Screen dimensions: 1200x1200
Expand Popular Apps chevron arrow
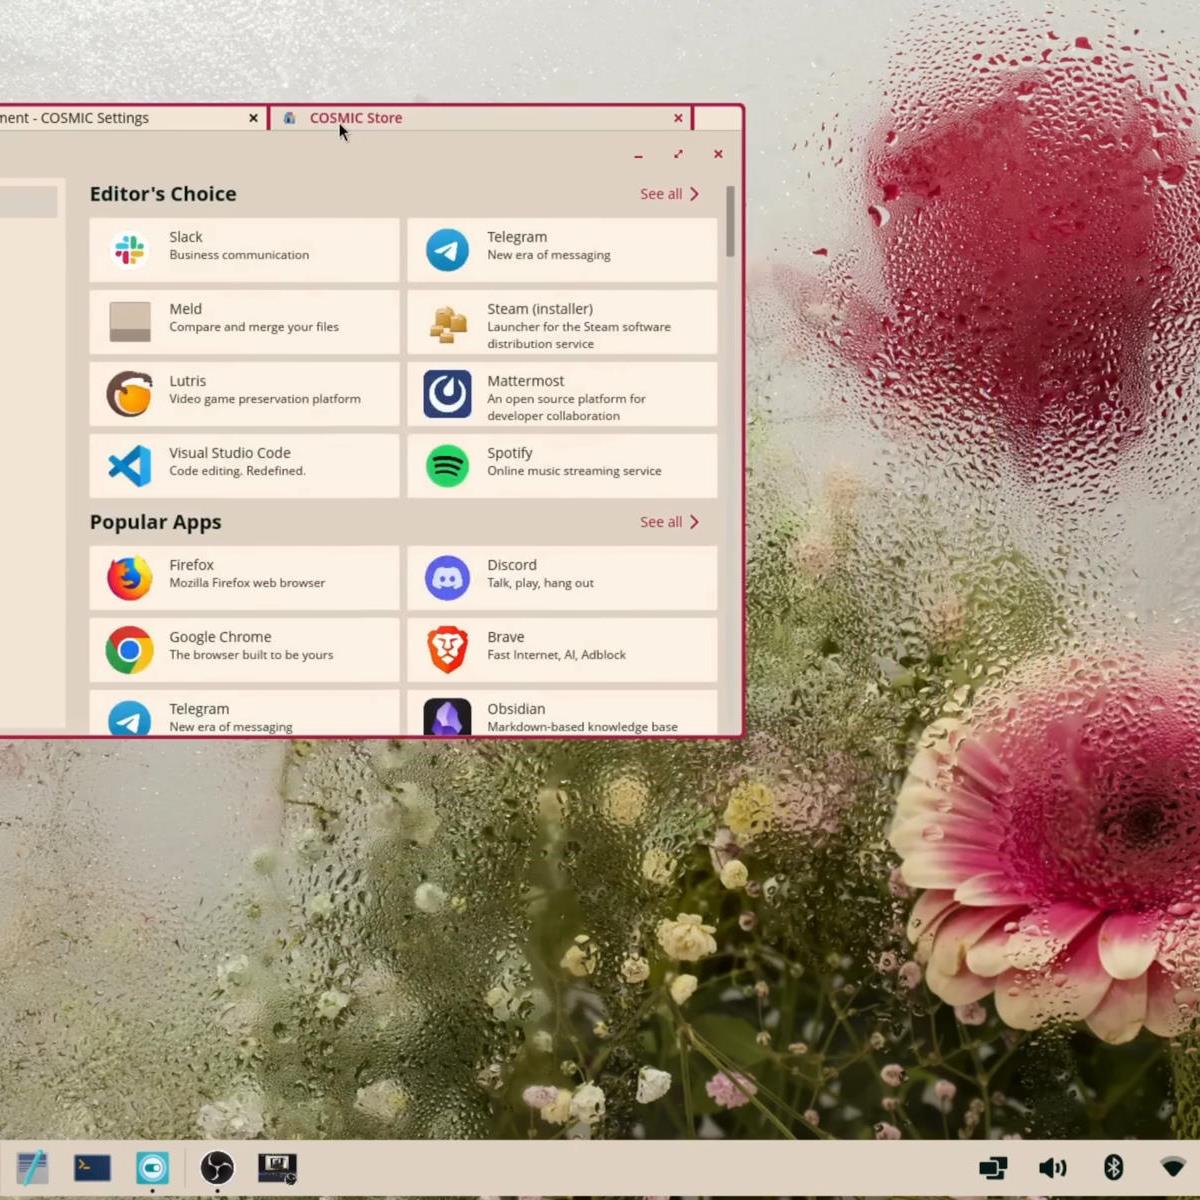point(694,522)
